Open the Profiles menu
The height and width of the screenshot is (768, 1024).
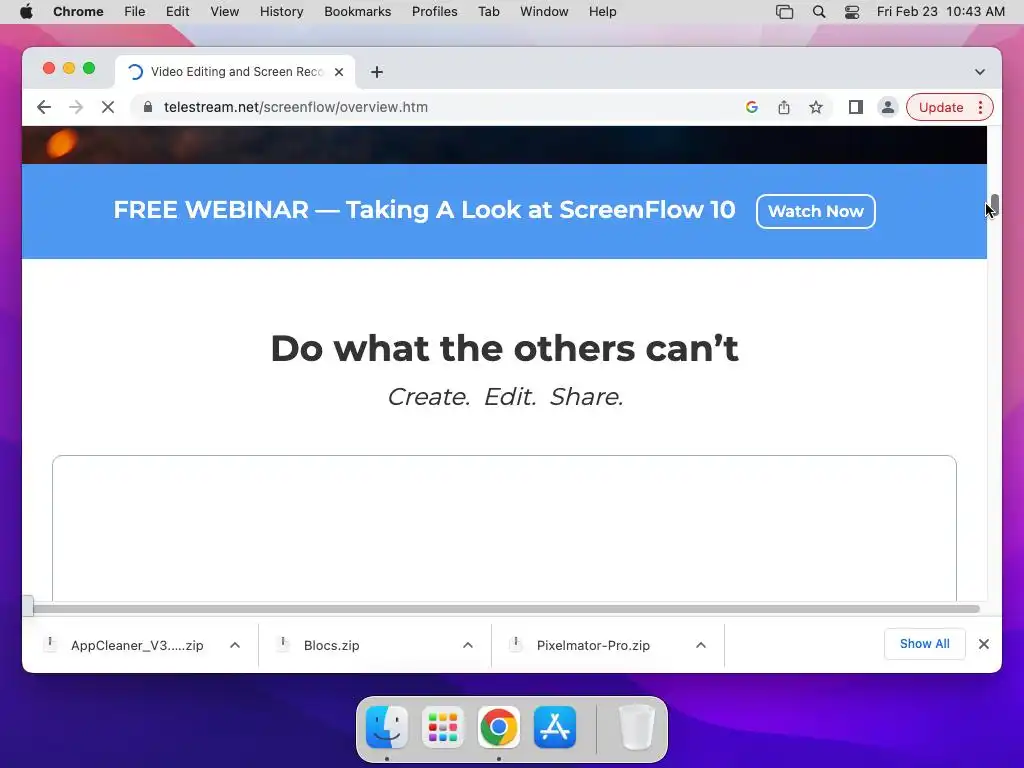434,12
